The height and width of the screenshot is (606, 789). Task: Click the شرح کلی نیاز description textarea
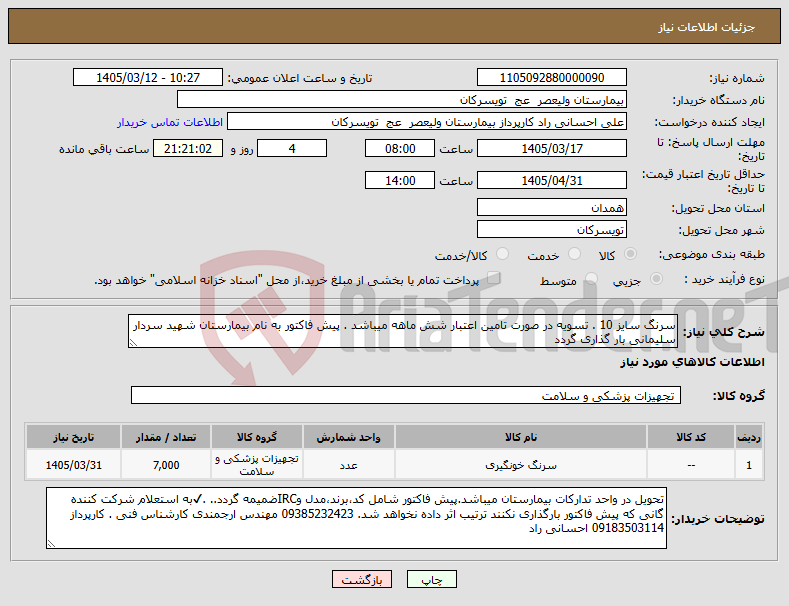click(403, 332)
